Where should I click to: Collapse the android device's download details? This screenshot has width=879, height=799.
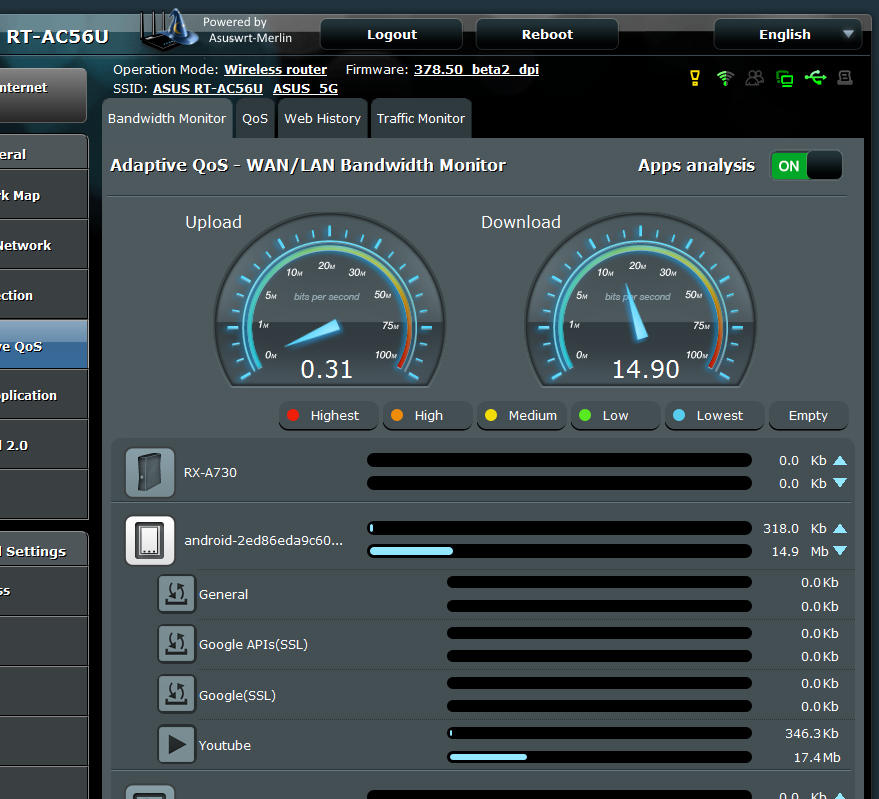tap(839, 550)
